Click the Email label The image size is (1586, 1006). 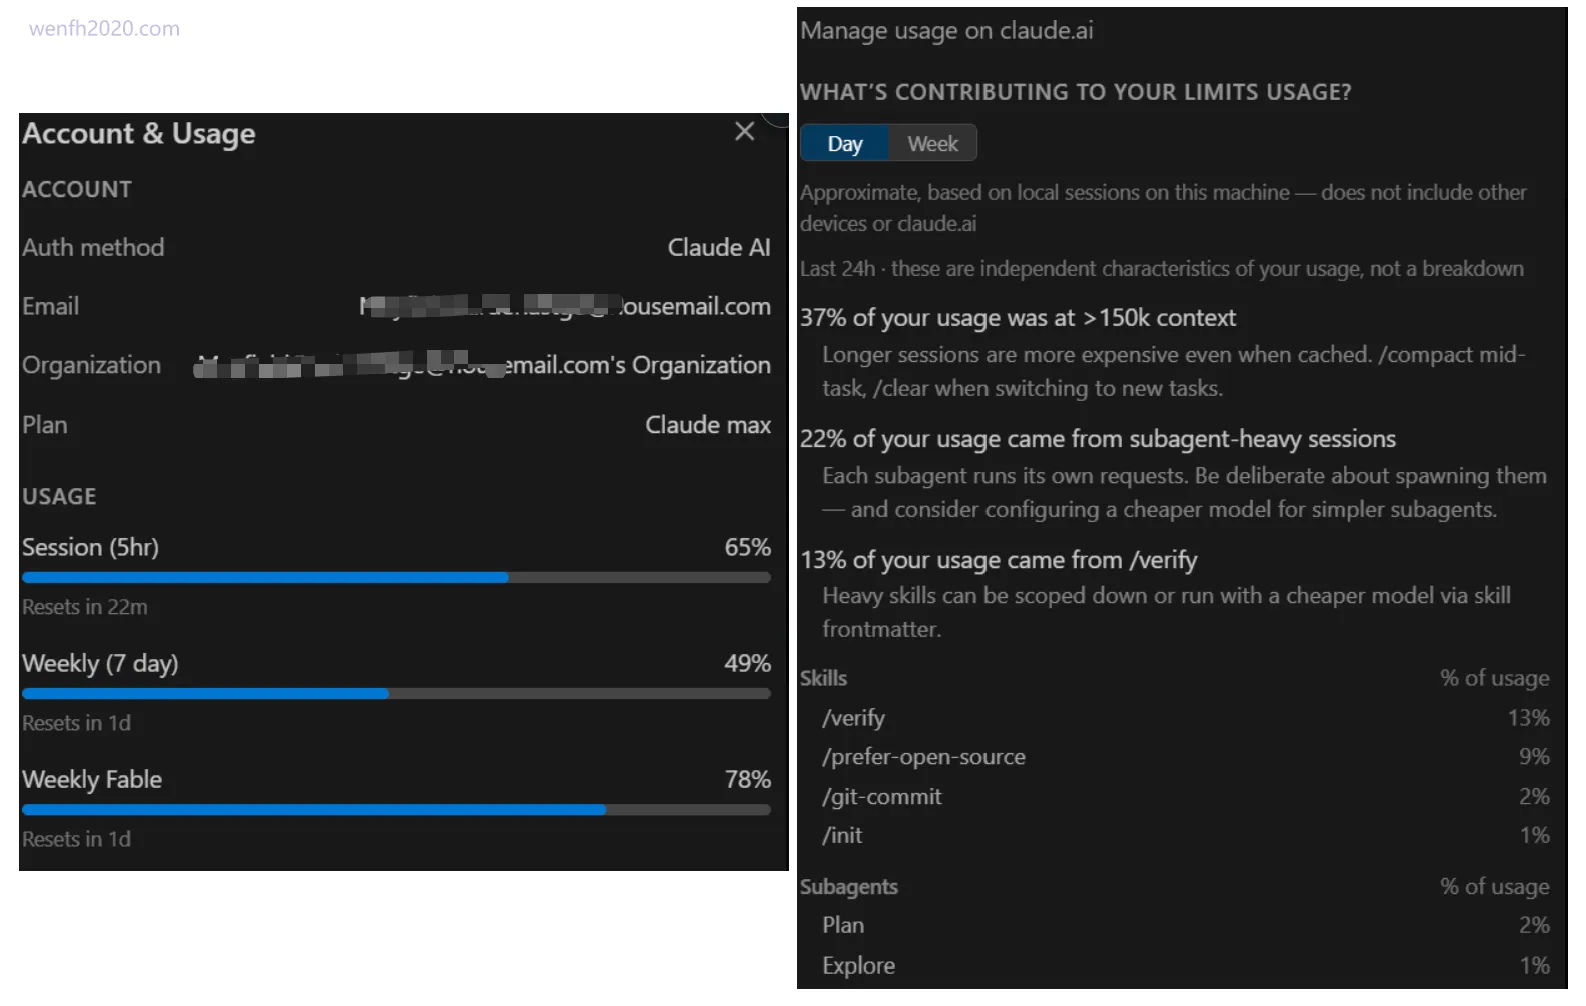[x=50, y=307]
